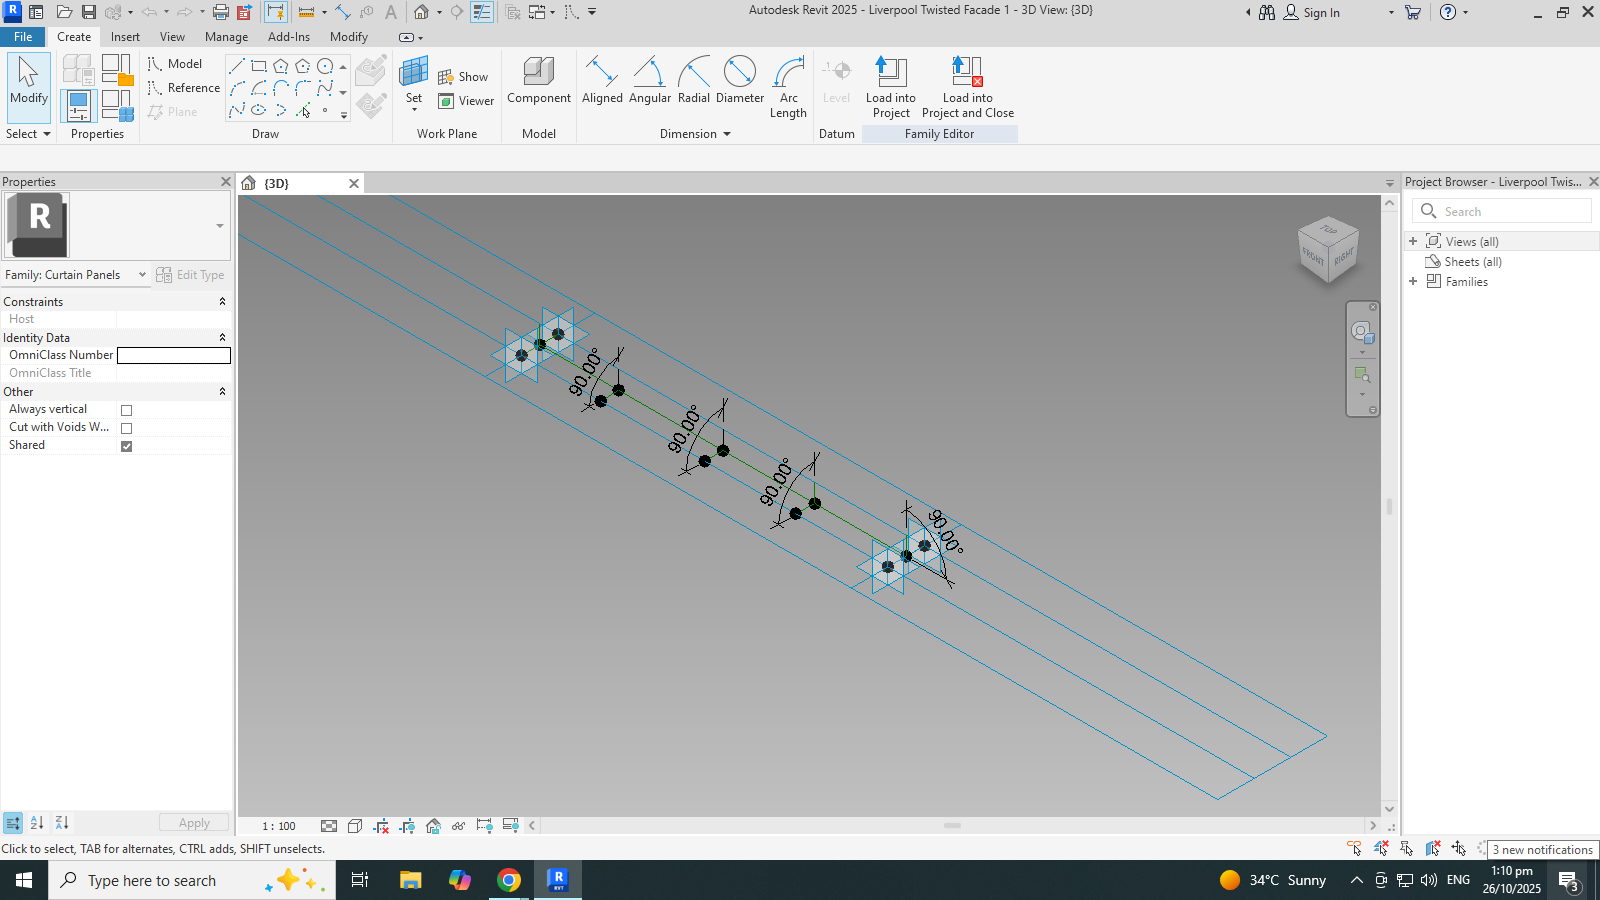Click the Edit Type button
The image size is (1600, 900).
coord(191,275)
